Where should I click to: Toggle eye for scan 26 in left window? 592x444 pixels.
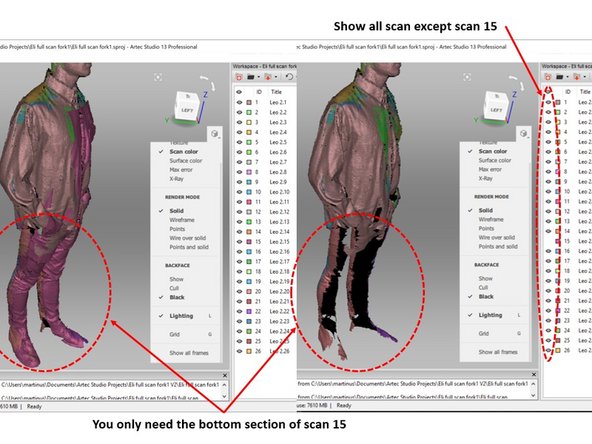[x=239, y=351]
